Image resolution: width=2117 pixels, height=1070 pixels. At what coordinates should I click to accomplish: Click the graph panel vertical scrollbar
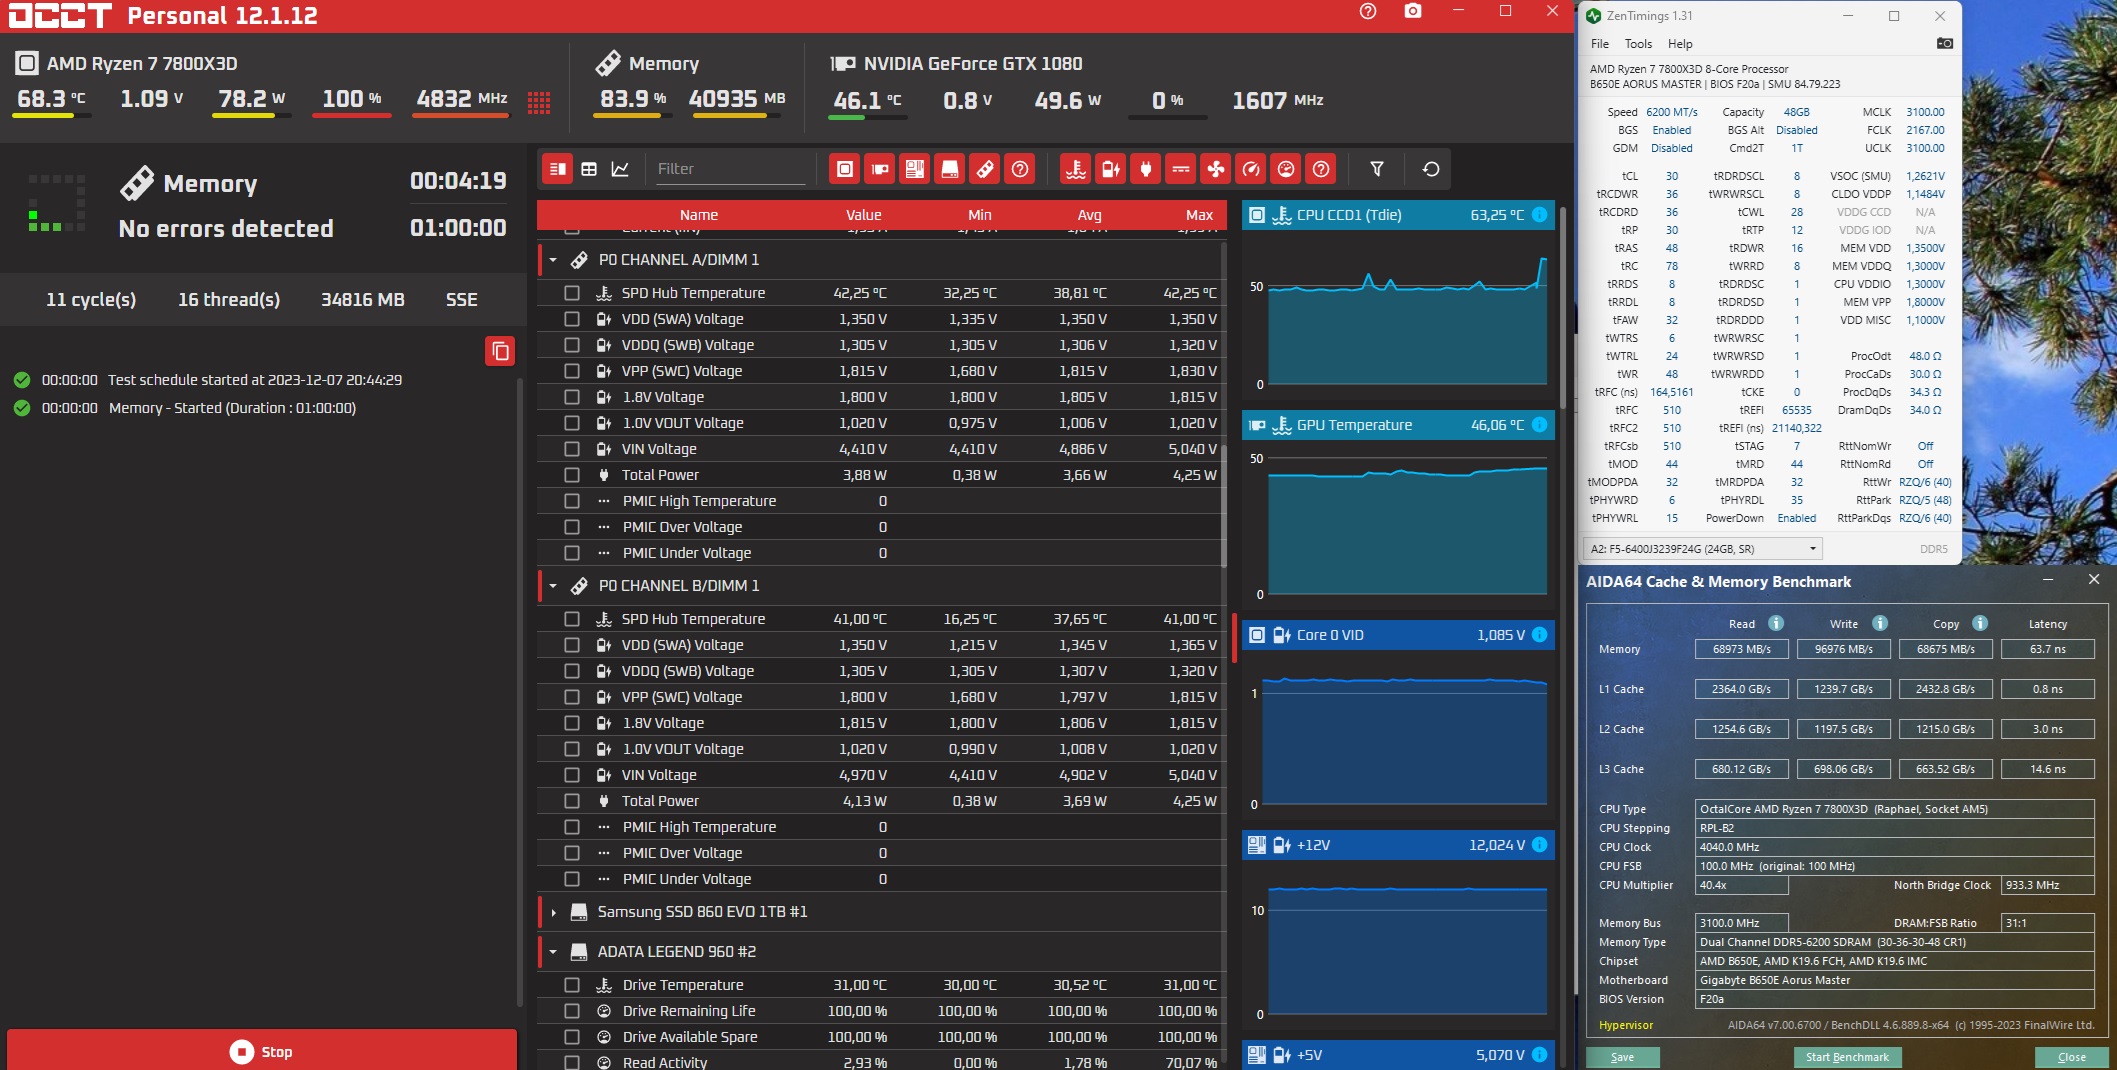[x=1563, y=308]
